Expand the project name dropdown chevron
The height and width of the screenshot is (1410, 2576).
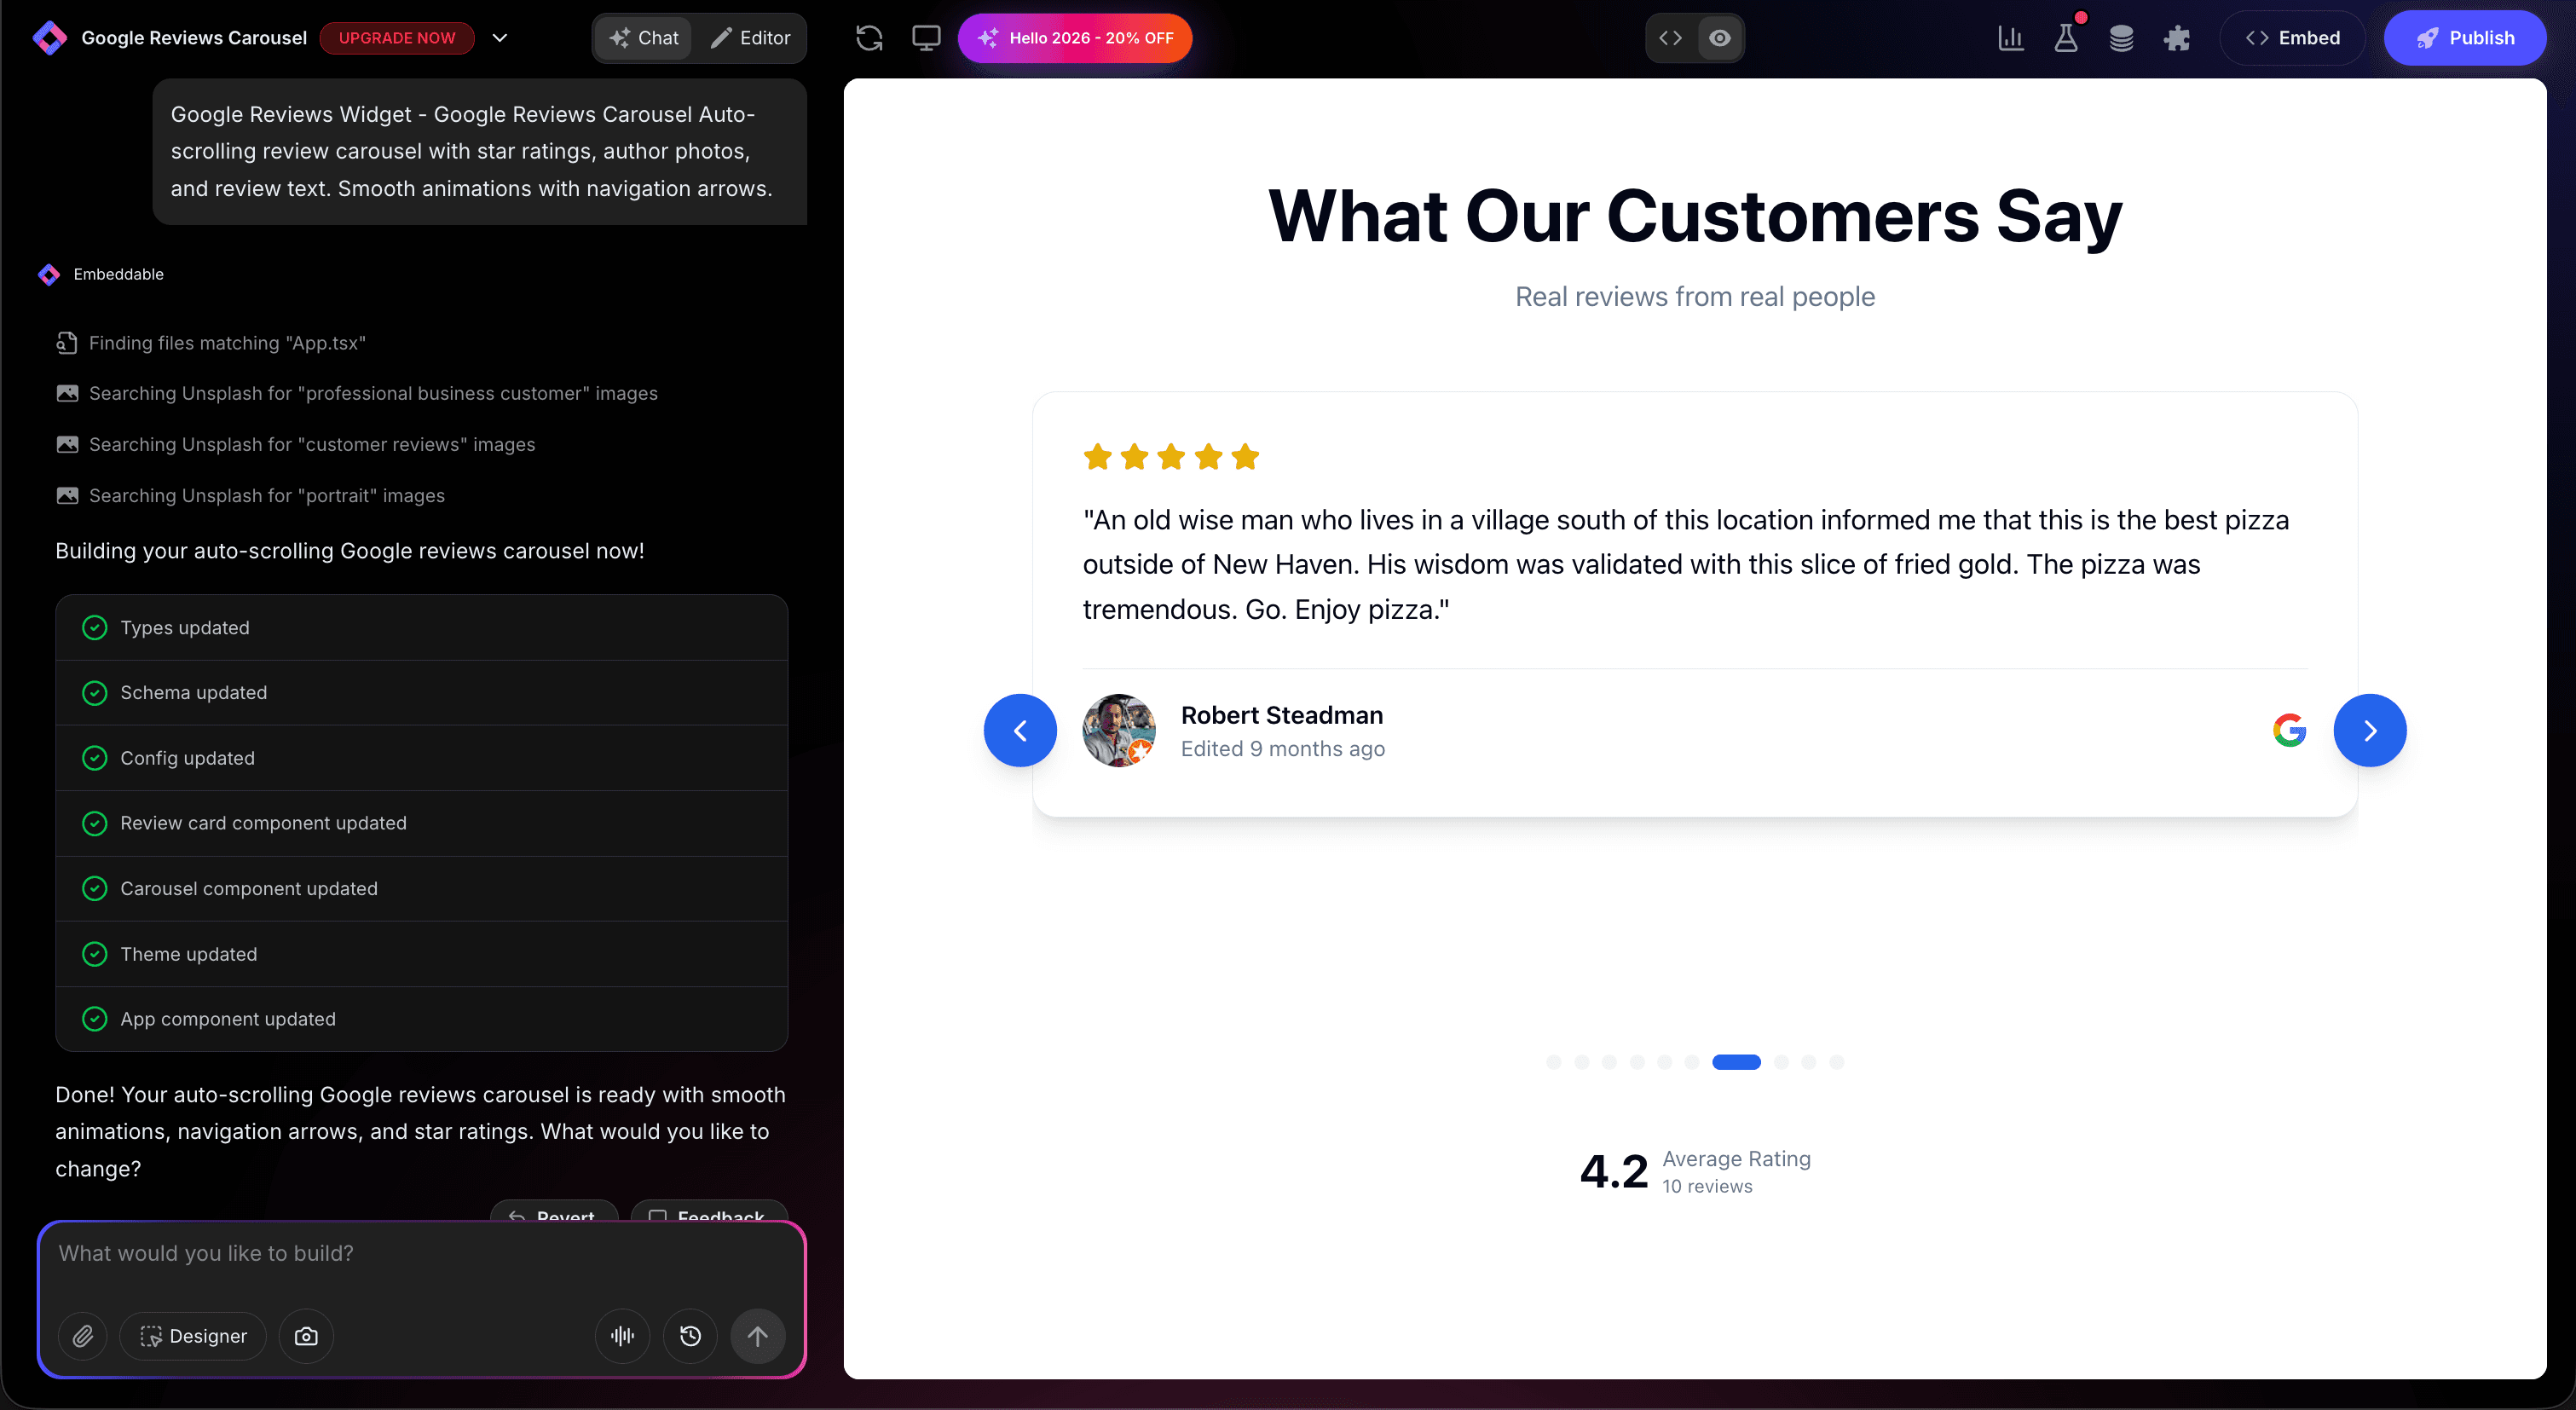pyautogui.click(x=500, y=37)
